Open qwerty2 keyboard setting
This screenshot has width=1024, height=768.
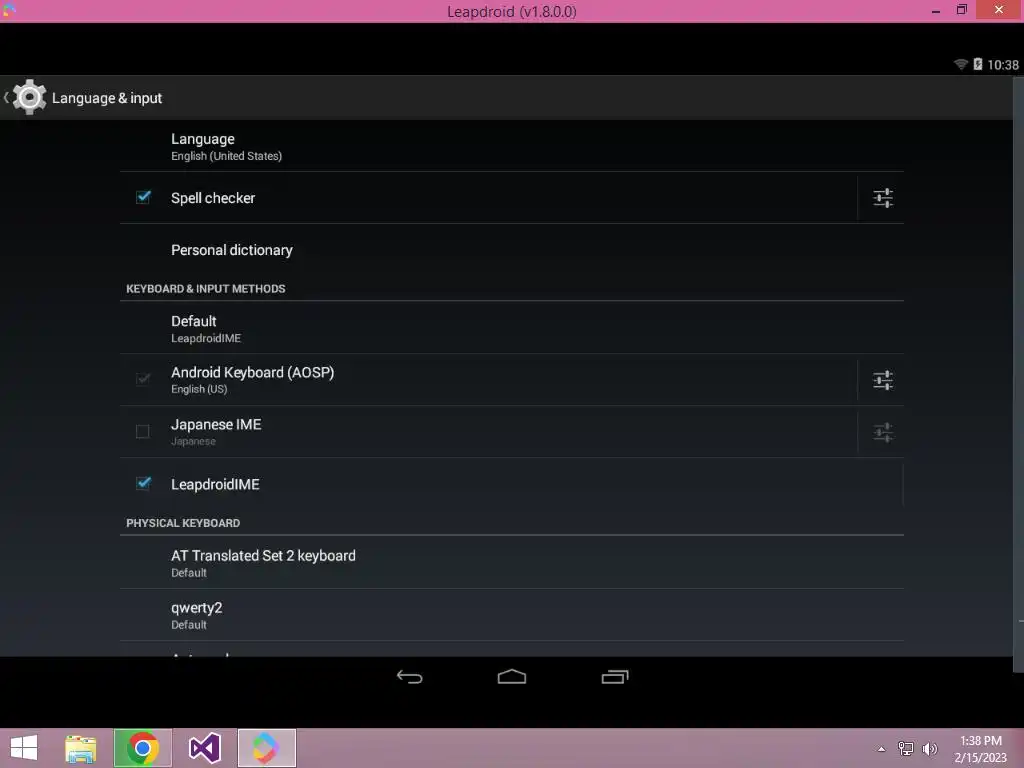511,615
